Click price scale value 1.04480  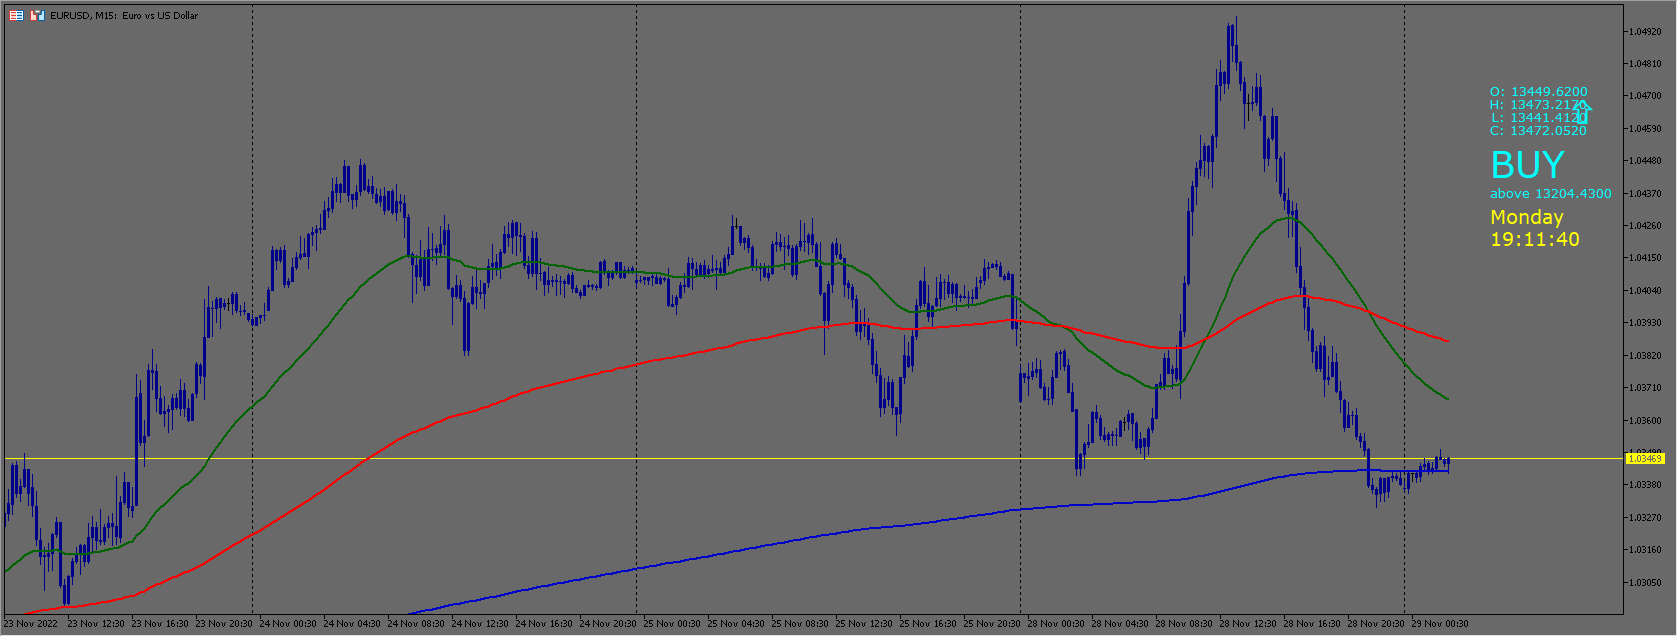point(1644,161)
